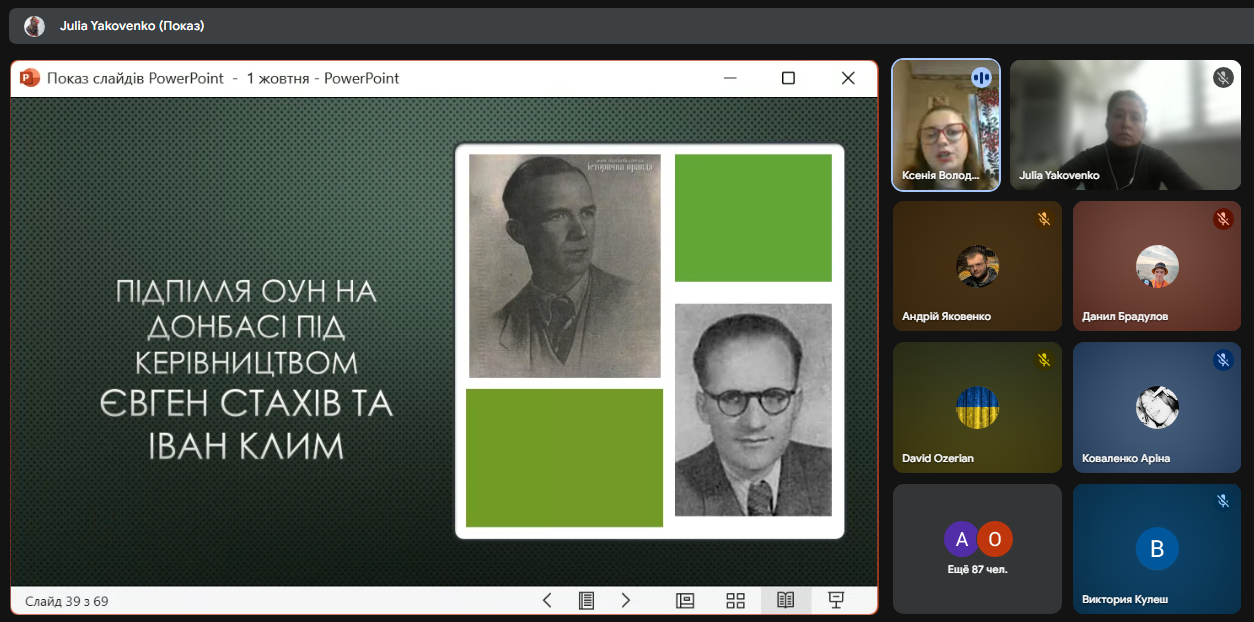The image size is (1254, 622).
Task: Click the speaking indicator on Ксенія's tile
Action: 981,77
